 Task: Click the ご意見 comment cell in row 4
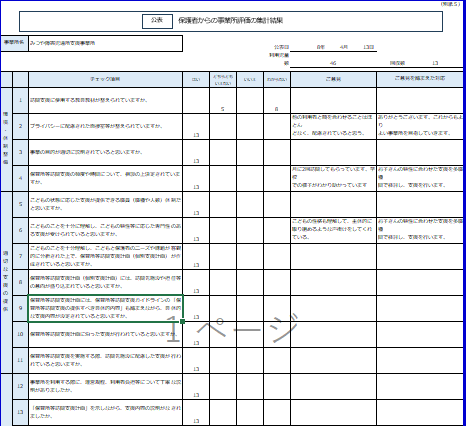334,178
